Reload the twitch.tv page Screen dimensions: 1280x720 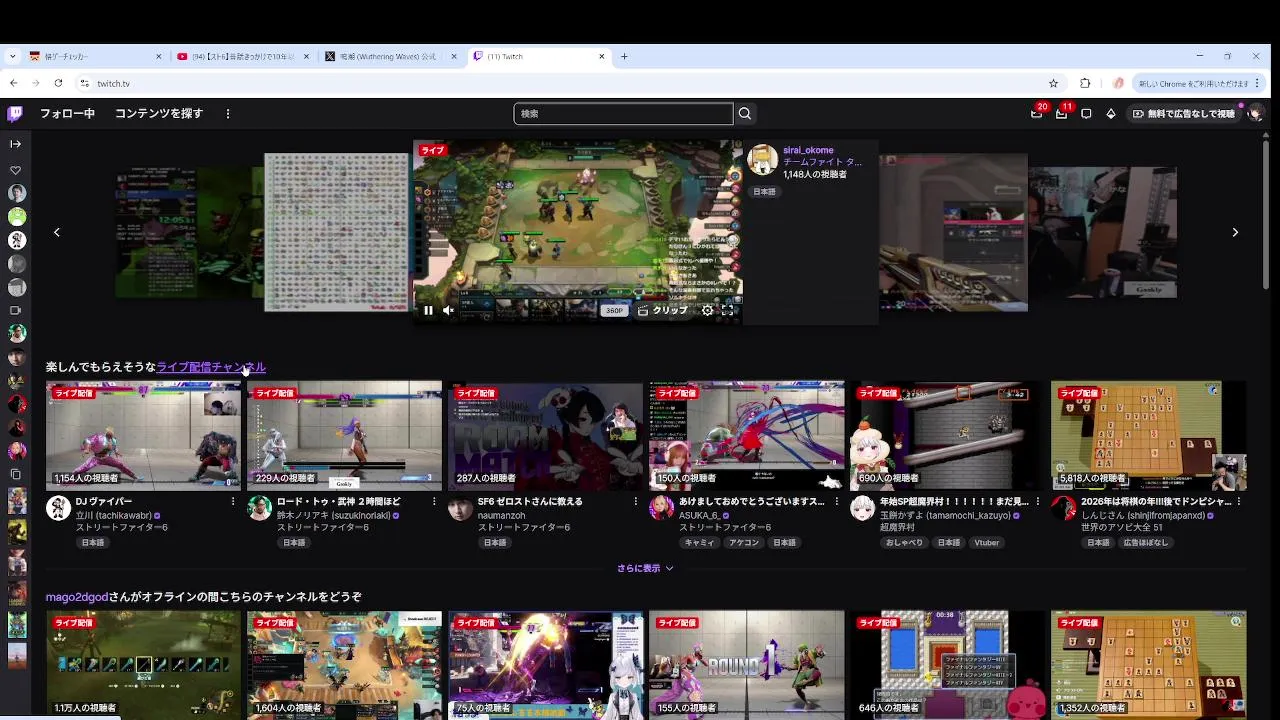click(x=58, y=84)
